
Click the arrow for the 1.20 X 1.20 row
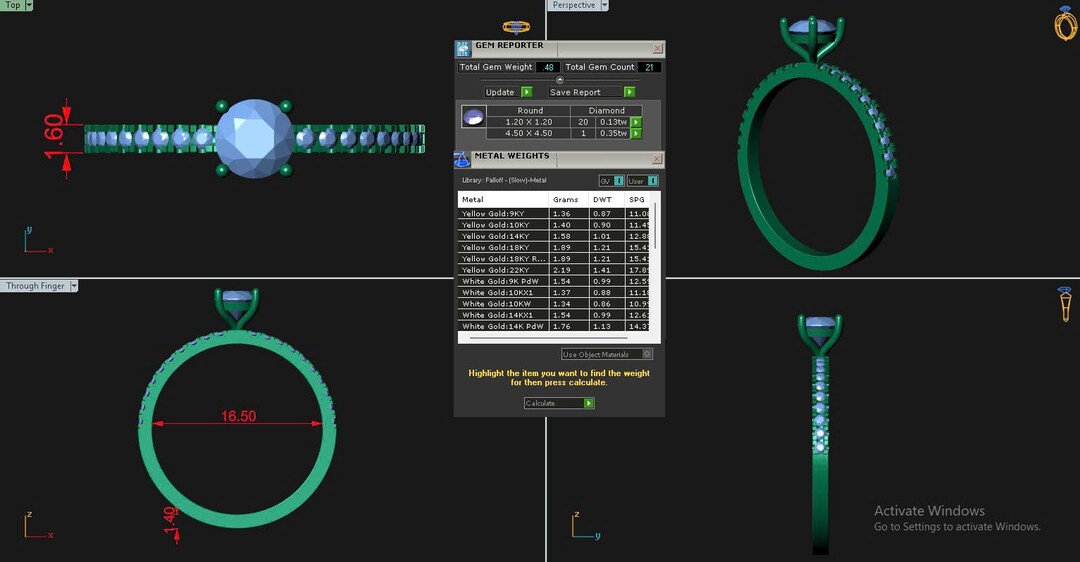pos(636,122)
